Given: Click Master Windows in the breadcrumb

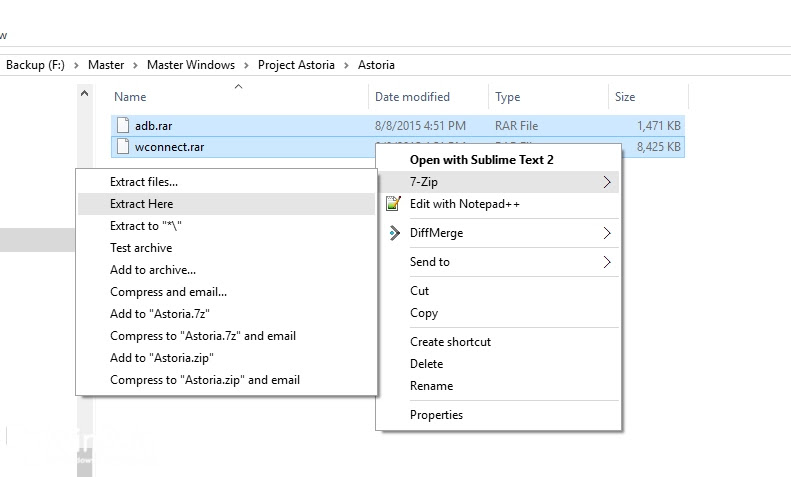Looking at the screenshot, I should click(191, 65).
